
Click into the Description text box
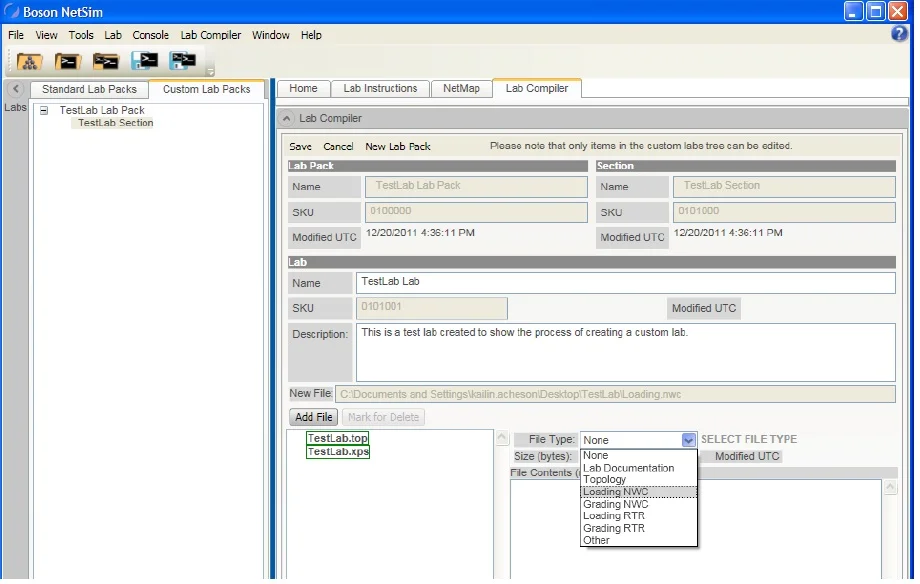coord(625,352)
